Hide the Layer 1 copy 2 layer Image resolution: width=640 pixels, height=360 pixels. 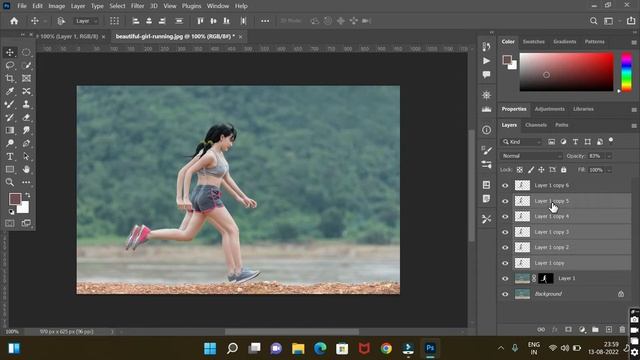point(505,248)
